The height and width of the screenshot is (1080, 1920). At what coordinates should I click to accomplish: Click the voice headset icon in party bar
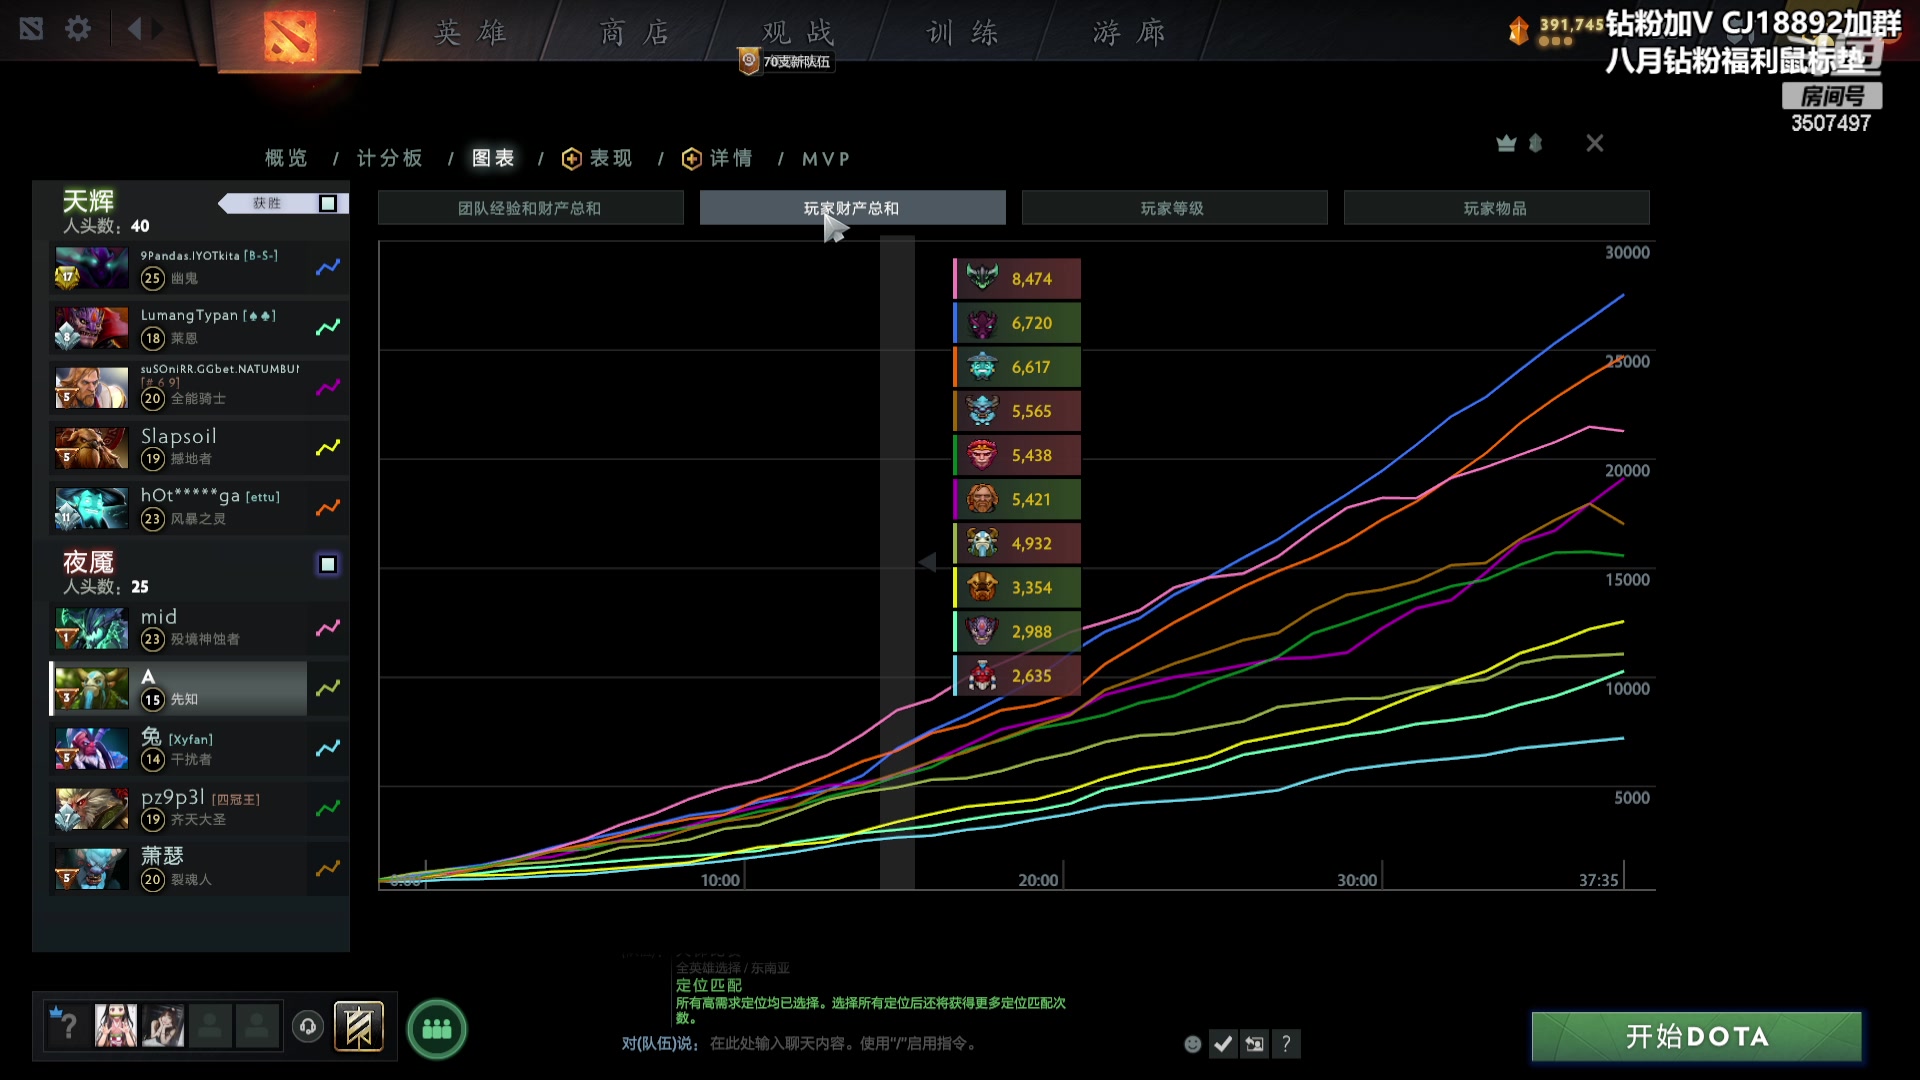(308, 1027)
